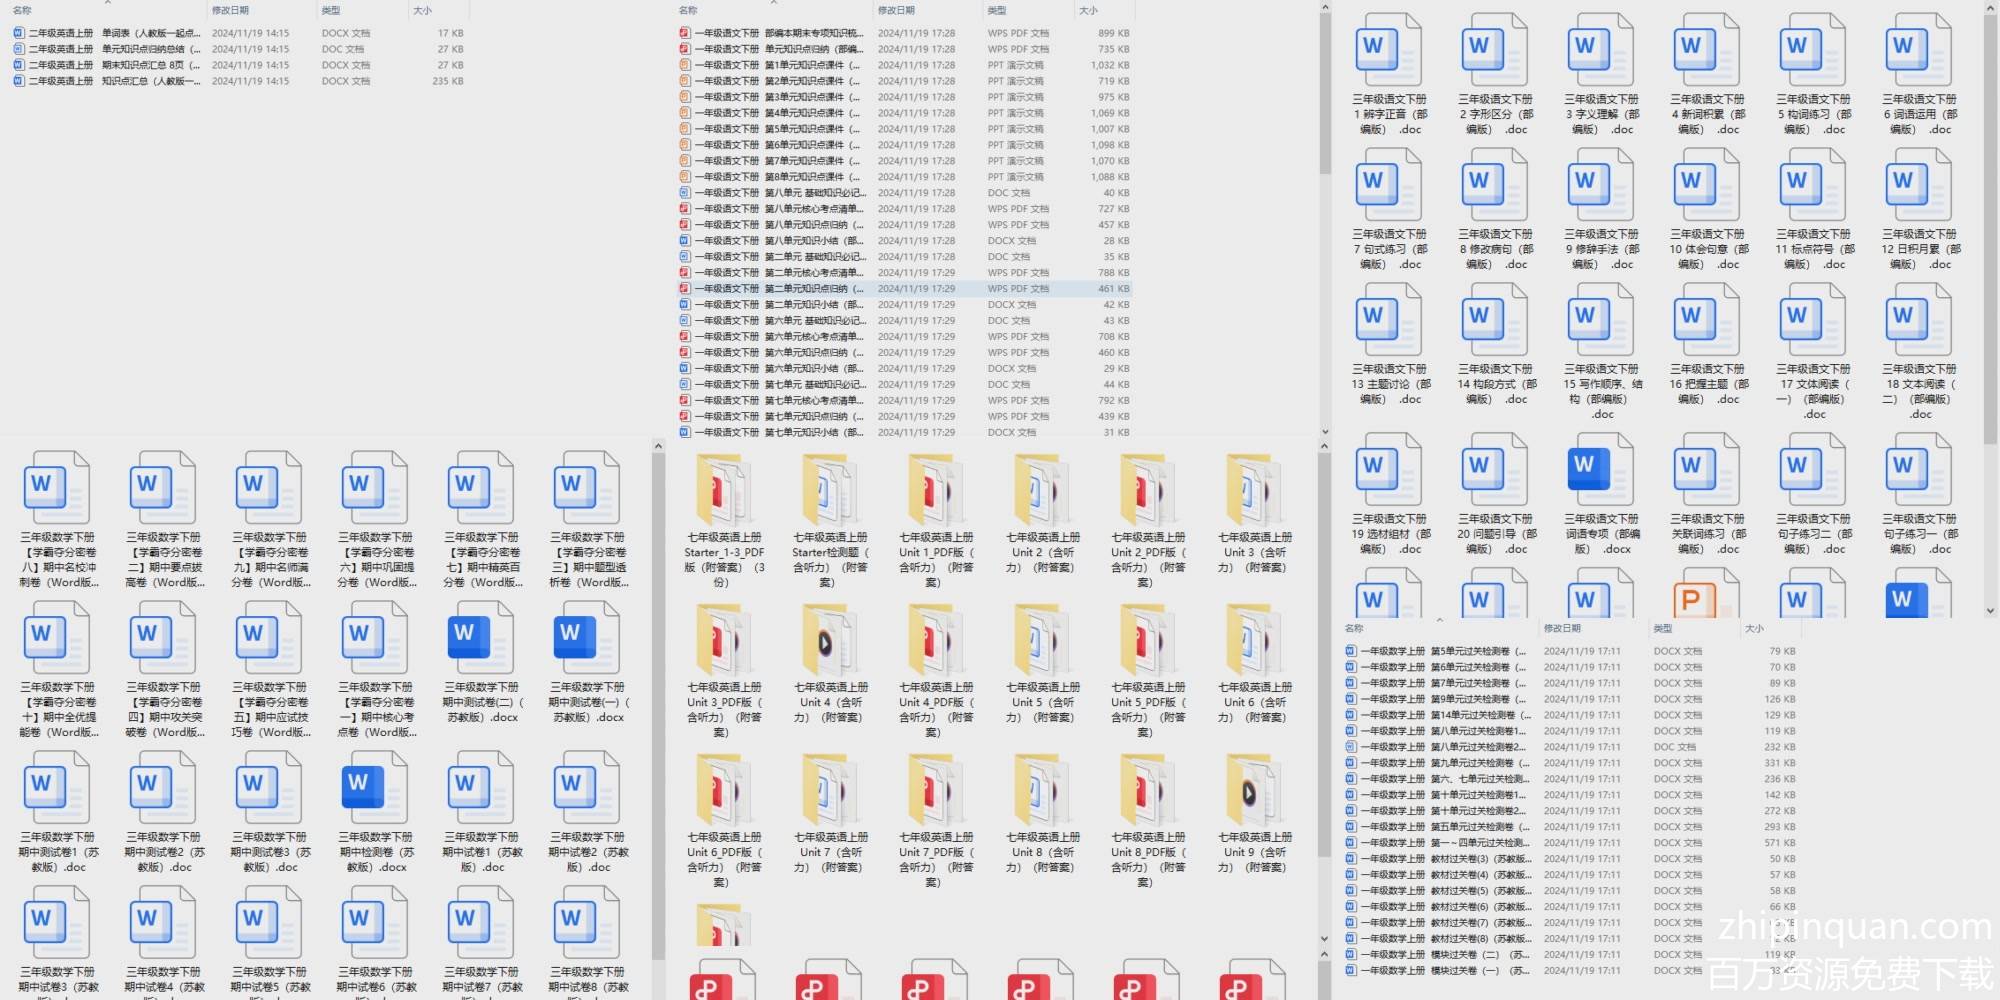Open the 三年级语文下册 11 标点符号 document
This screenshot has height=1000, width=2000.
point(1812,185)
